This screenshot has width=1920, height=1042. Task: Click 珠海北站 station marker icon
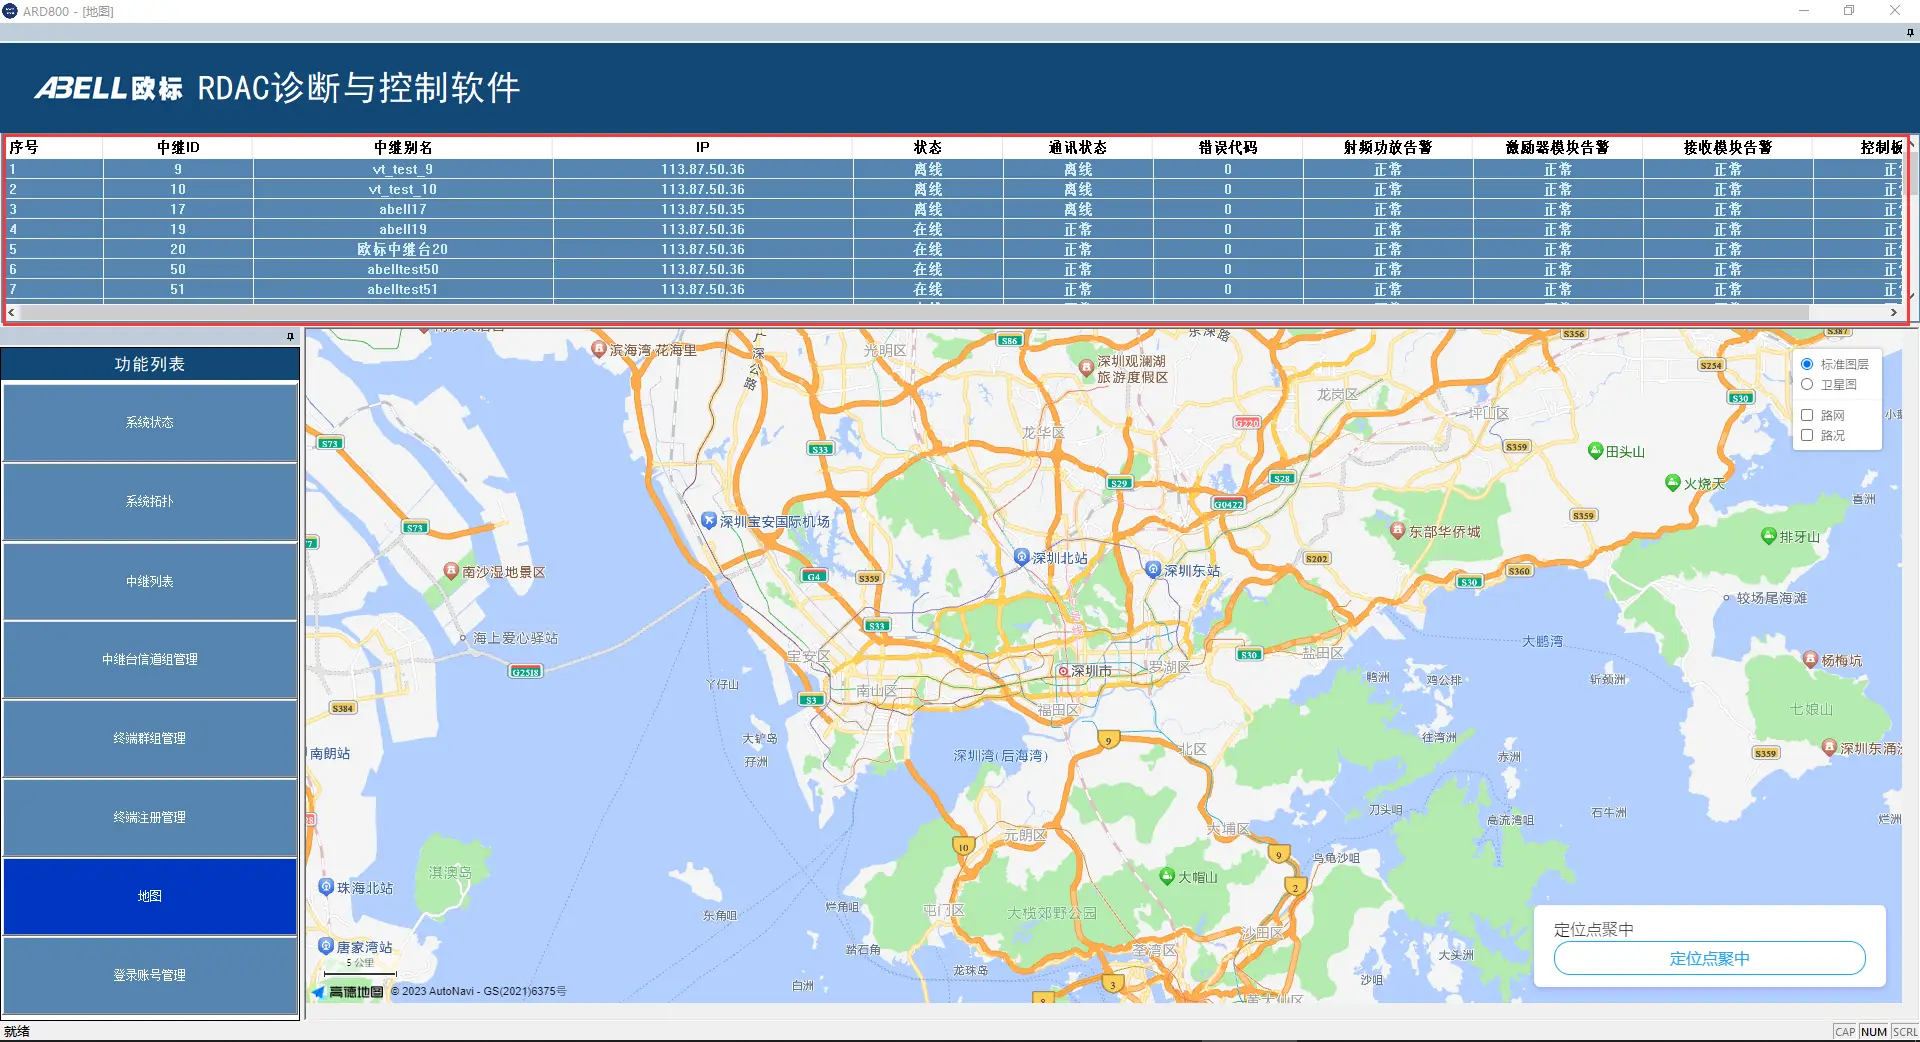click(326, 886)
